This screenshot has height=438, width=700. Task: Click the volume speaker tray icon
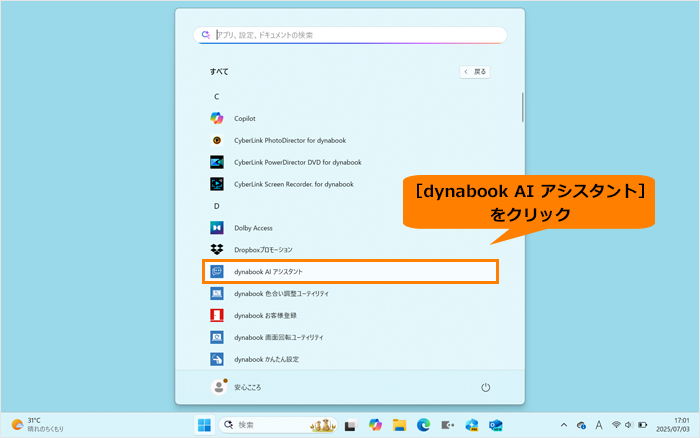point(629,425)
